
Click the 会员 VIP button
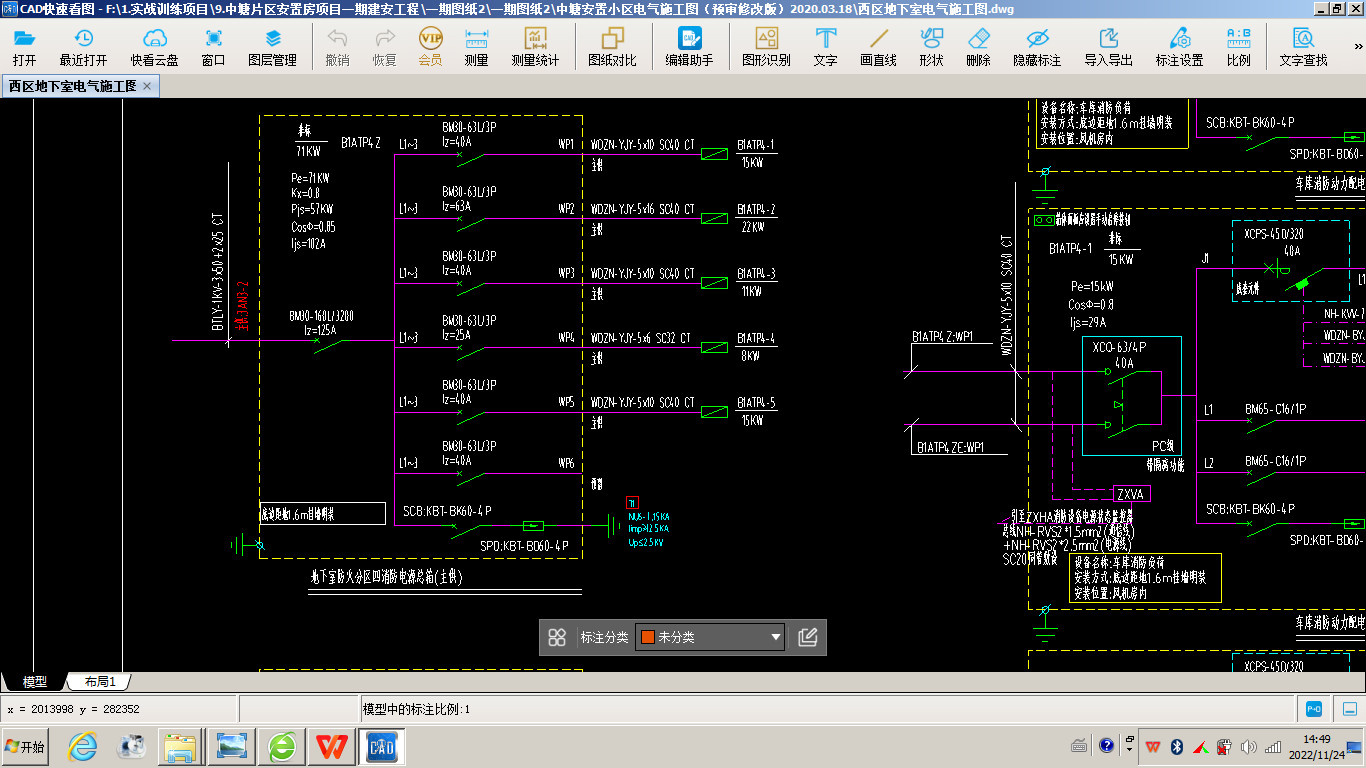430,47
